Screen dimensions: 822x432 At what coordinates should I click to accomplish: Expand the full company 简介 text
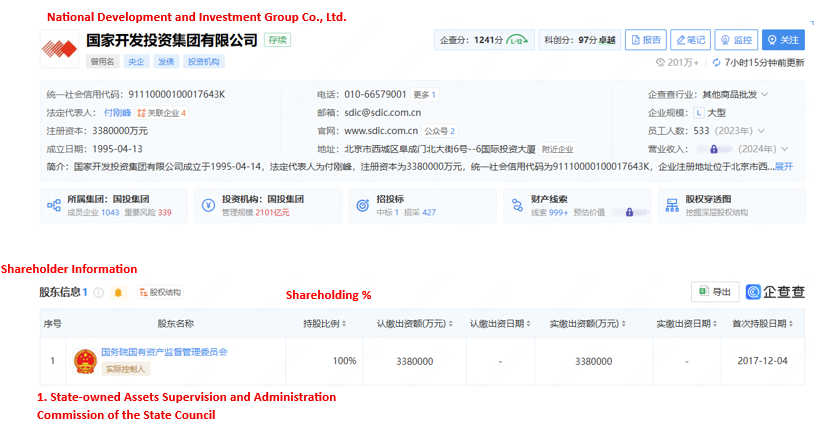(x=783, y=166)
